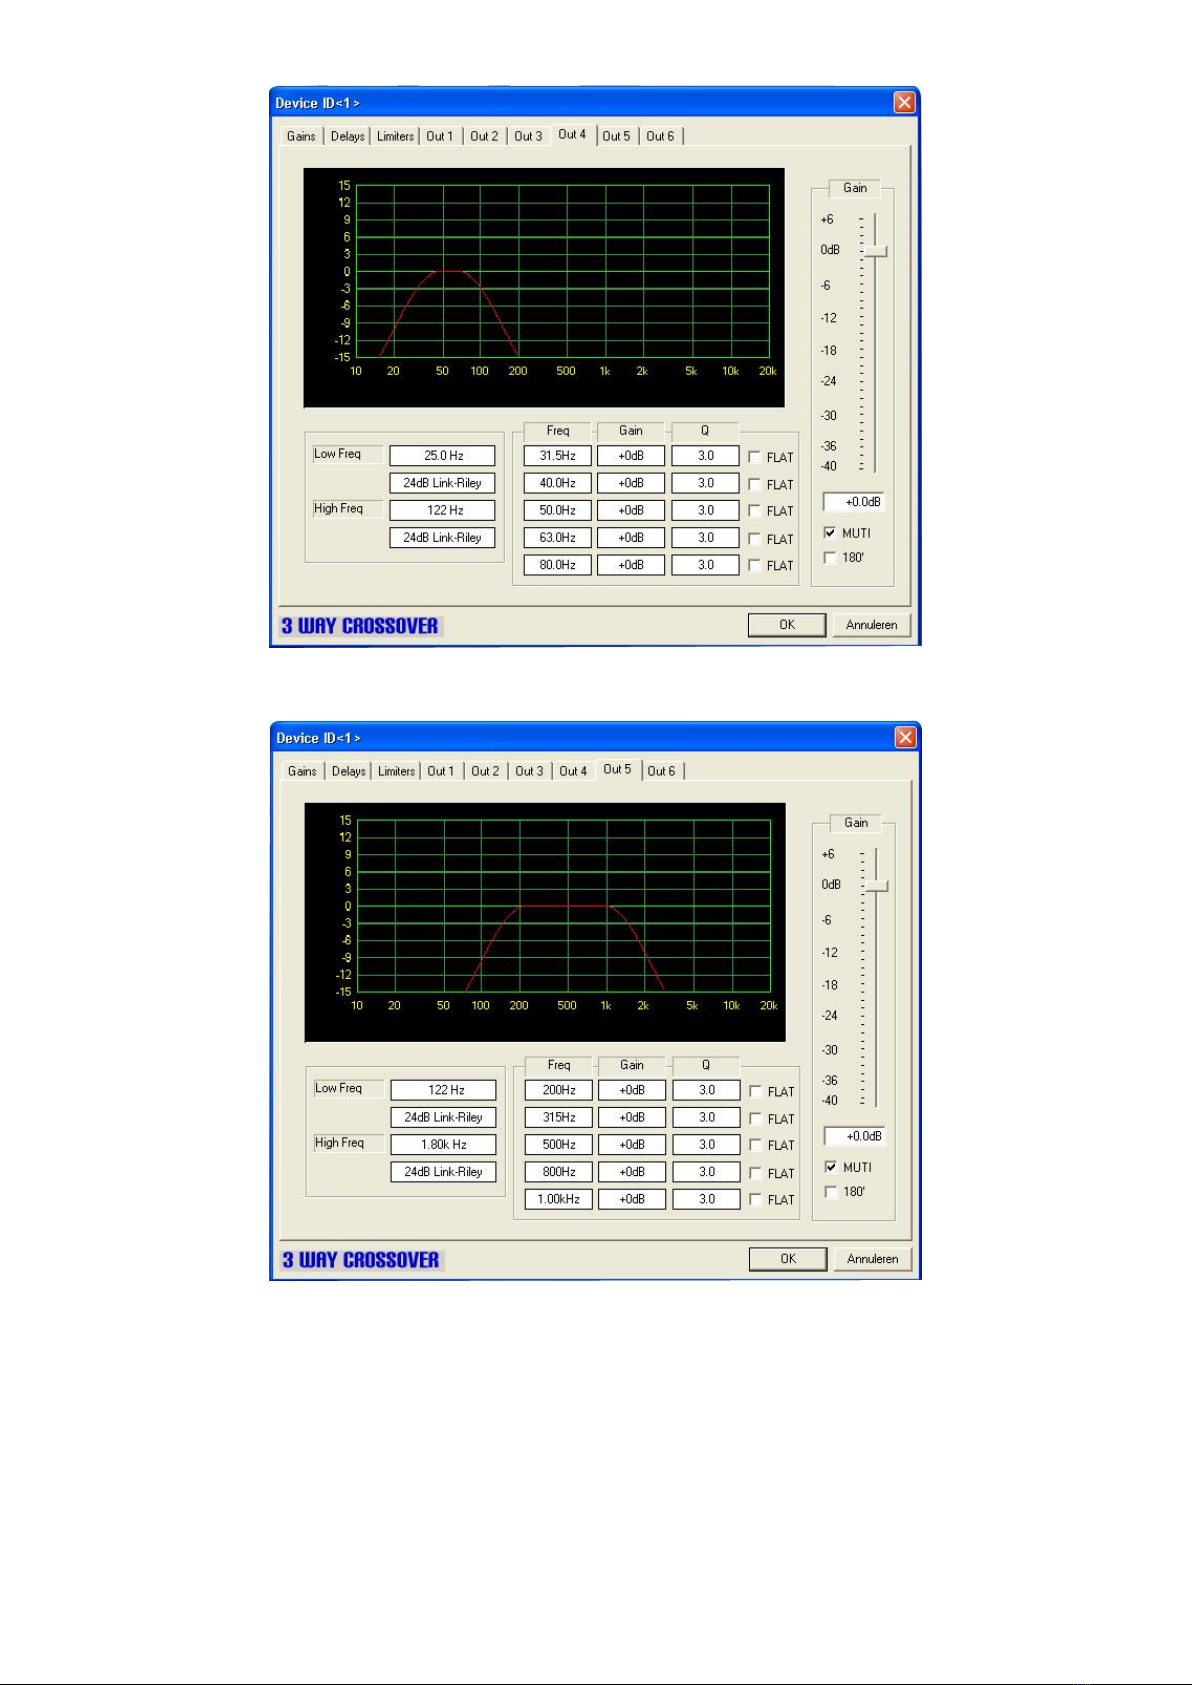
Task: Toggle FLAT checkbox for 40.0Hz band
Action: [755, 484]
